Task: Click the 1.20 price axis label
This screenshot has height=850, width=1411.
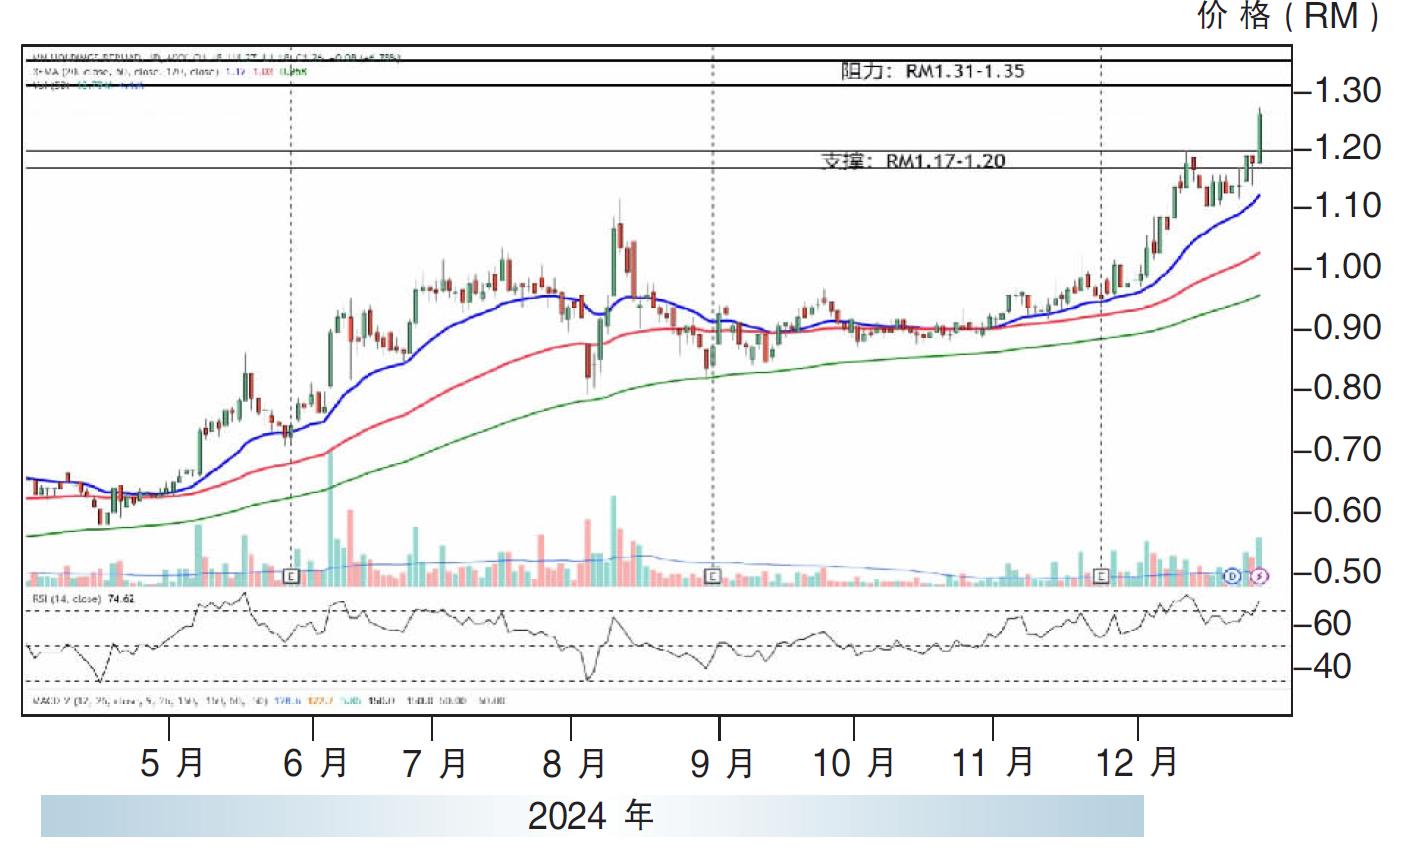Action: pyautogui.click(x=1346, y=149)
